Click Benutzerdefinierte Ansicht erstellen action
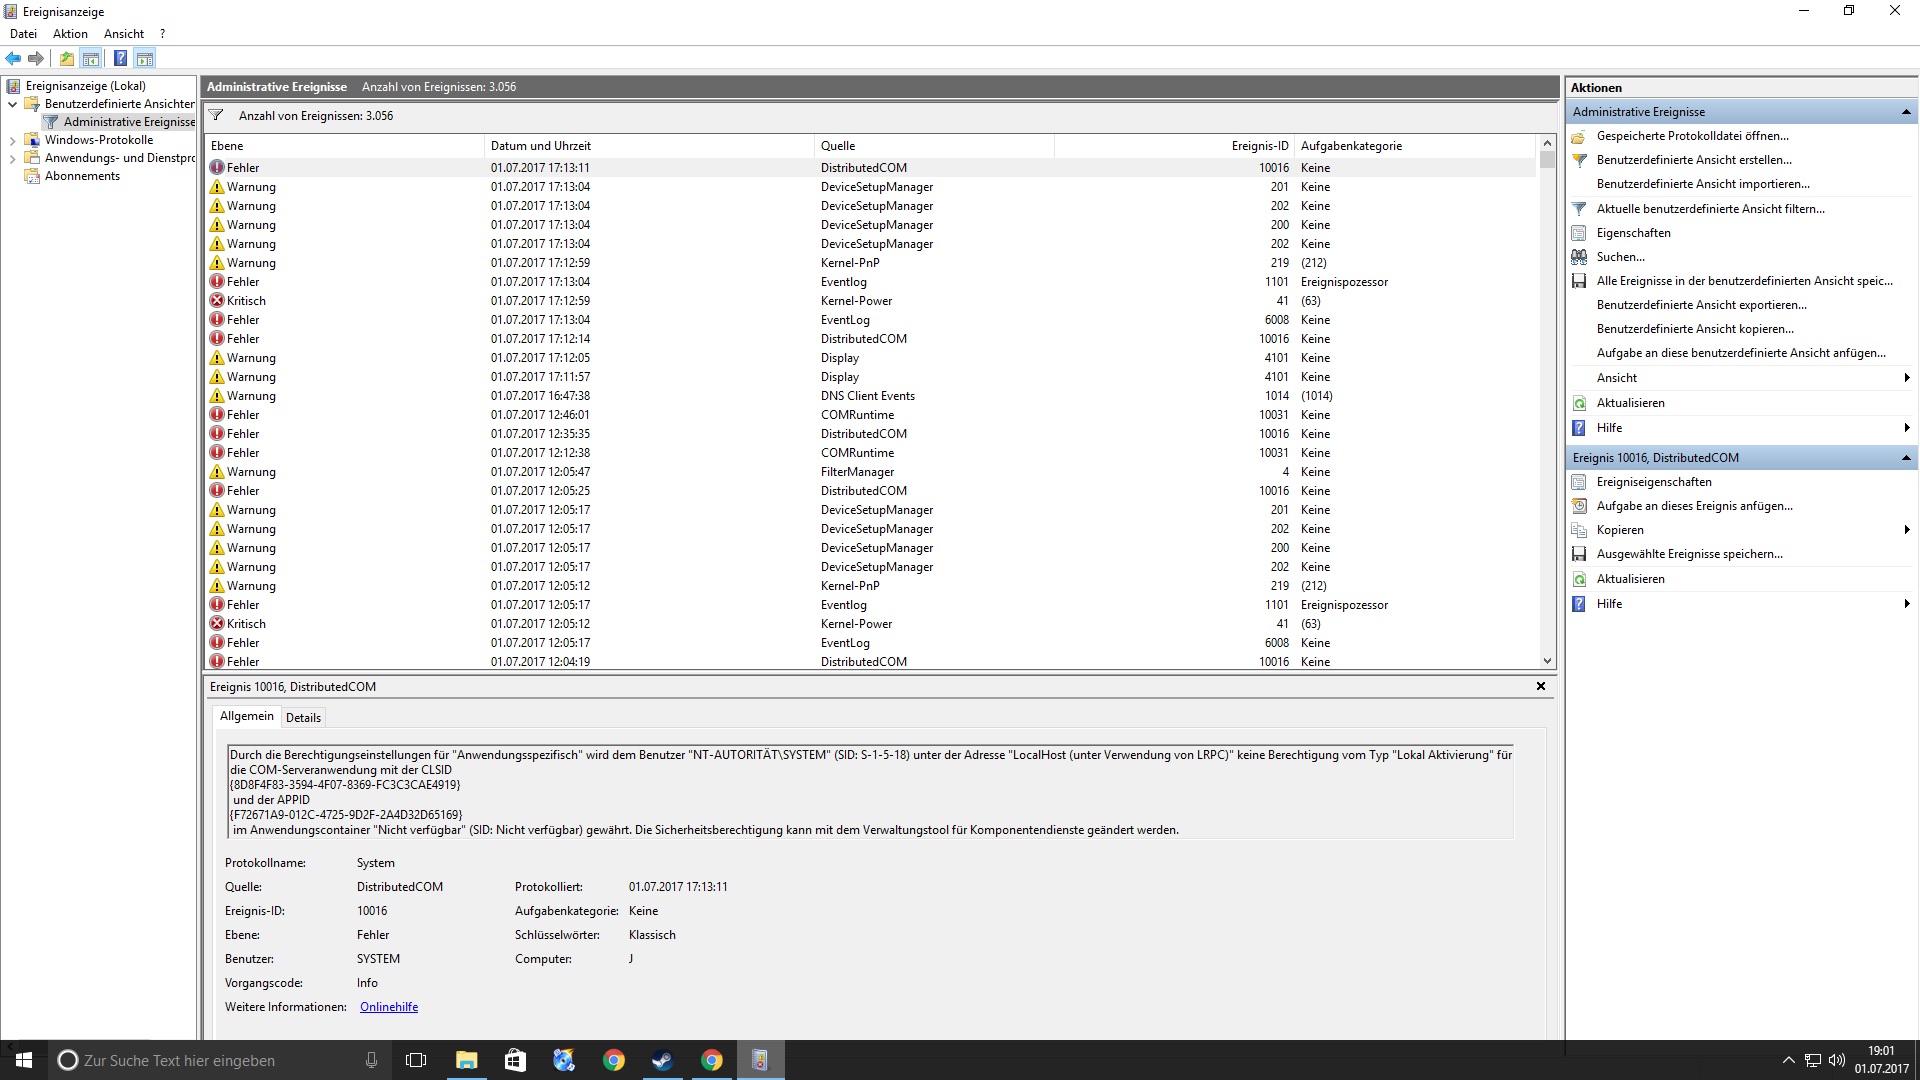The width and height of the screenshot is (1920, 1080). tap(1693, 160)
